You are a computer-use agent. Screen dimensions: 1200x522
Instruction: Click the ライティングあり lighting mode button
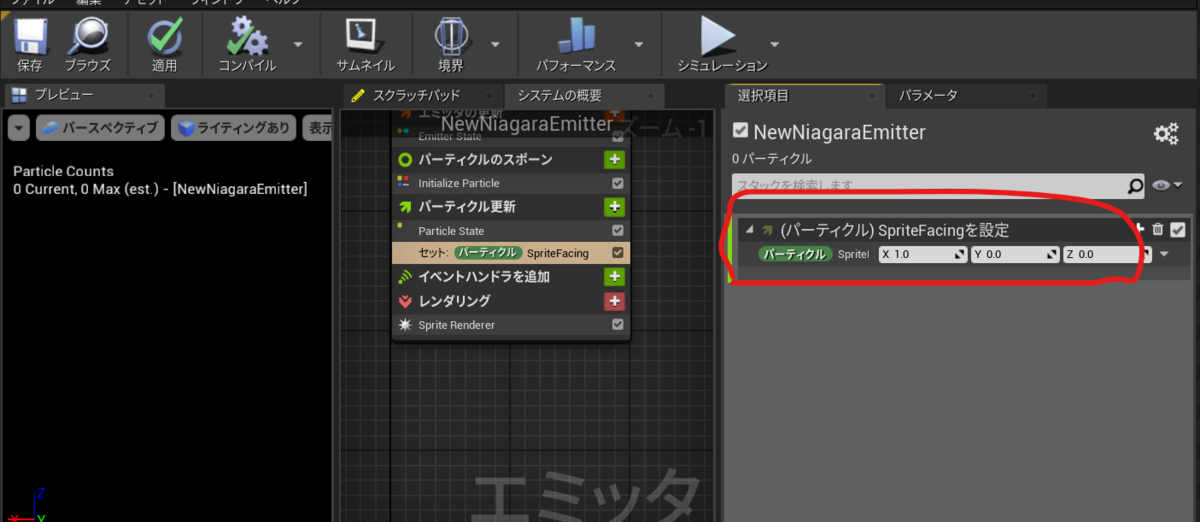coord(235,128)
